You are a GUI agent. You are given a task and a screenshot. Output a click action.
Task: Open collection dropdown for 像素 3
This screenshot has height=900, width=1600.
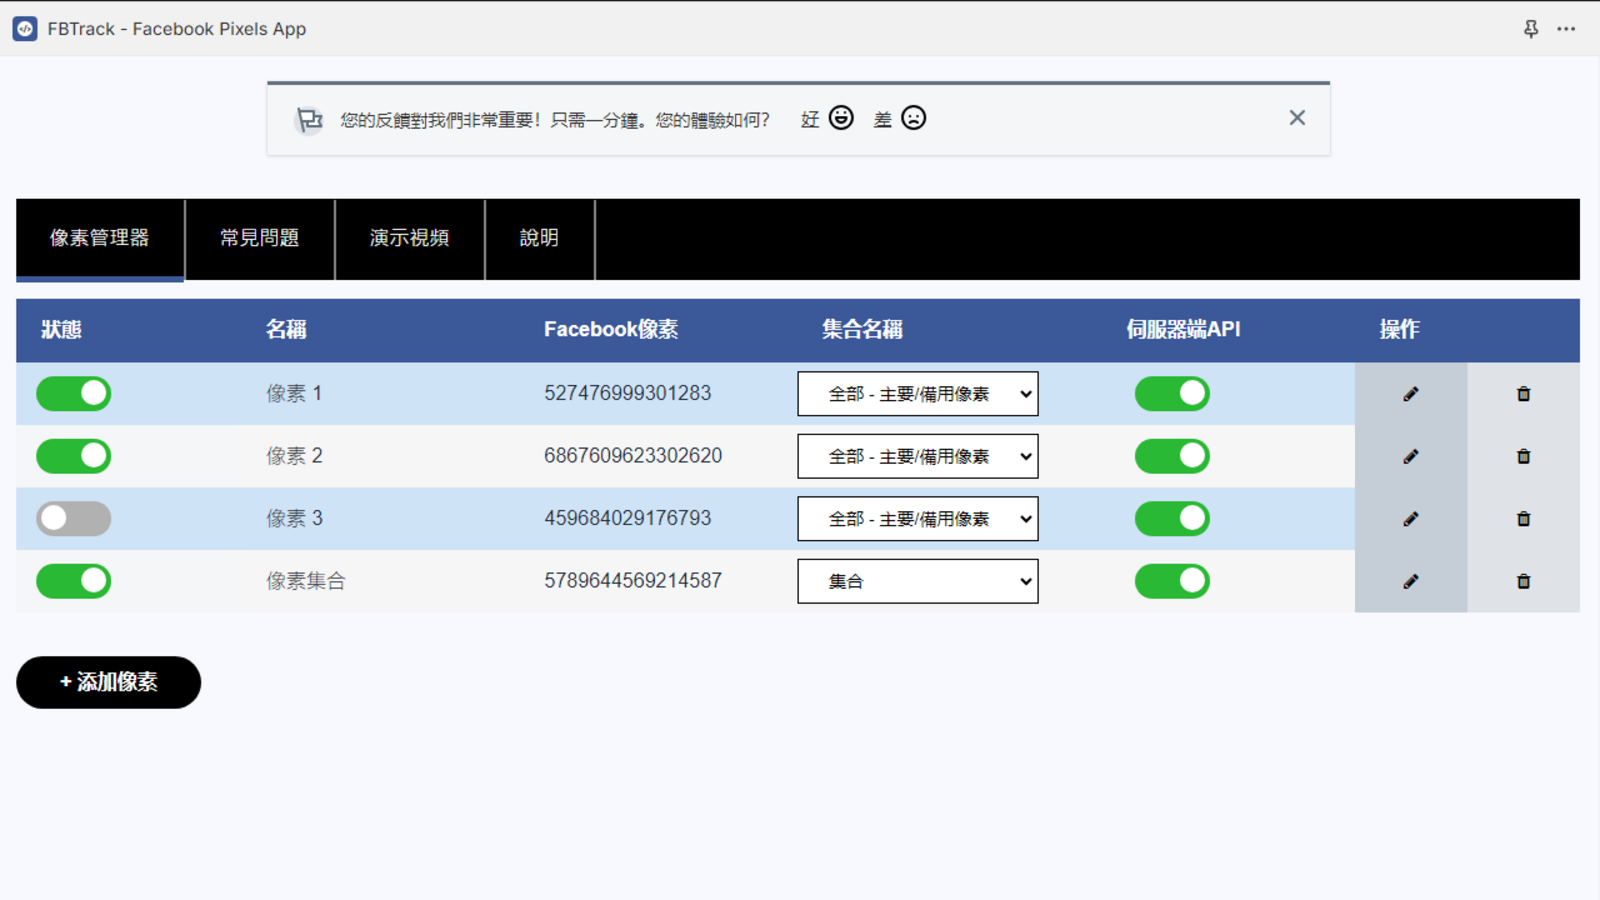[x=918, y=519]
